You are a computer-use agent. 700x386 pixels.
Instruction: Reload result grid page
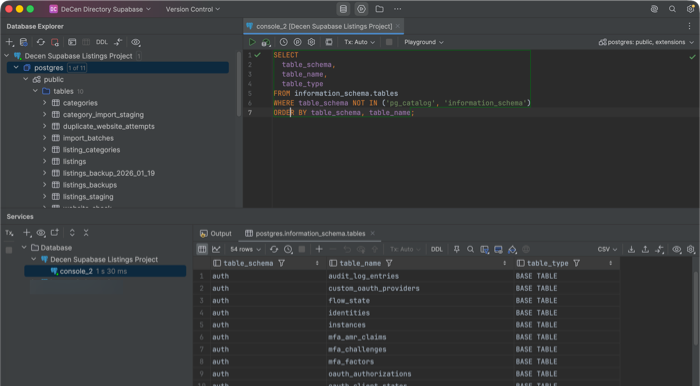click(x=274, y=249)
